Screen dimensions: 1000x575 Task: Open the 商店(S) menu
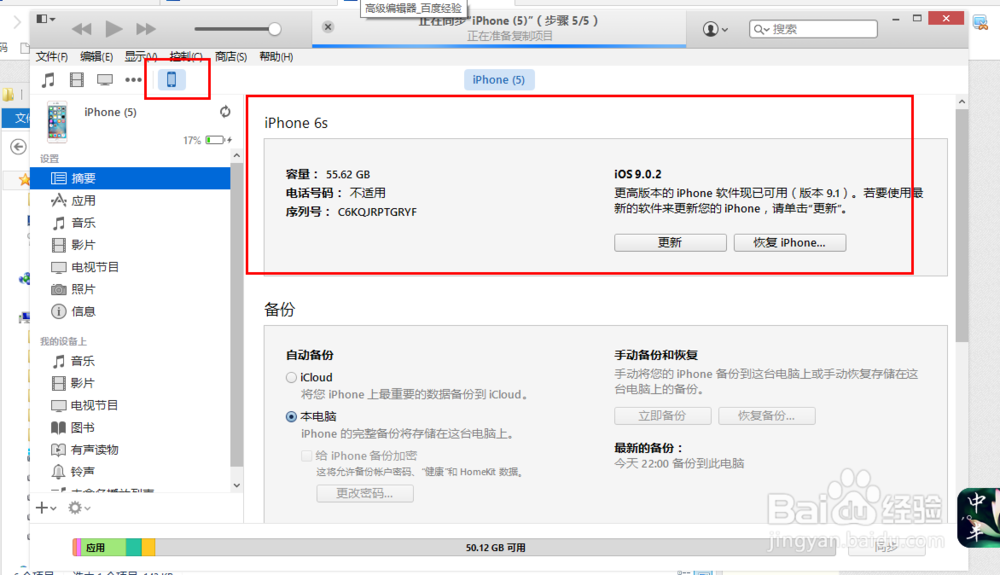230,57
